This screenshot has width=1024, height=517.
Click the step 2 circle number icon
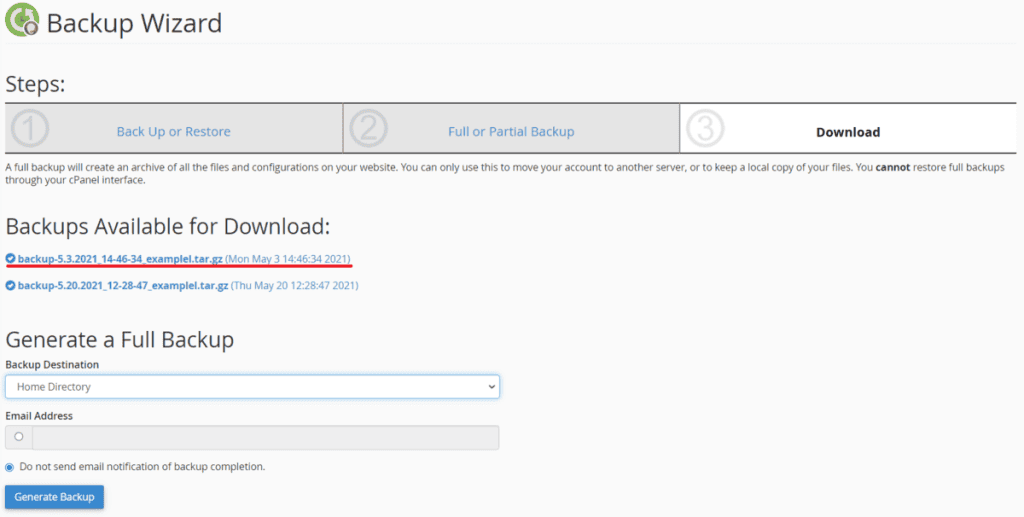click(x=368, y=129)
